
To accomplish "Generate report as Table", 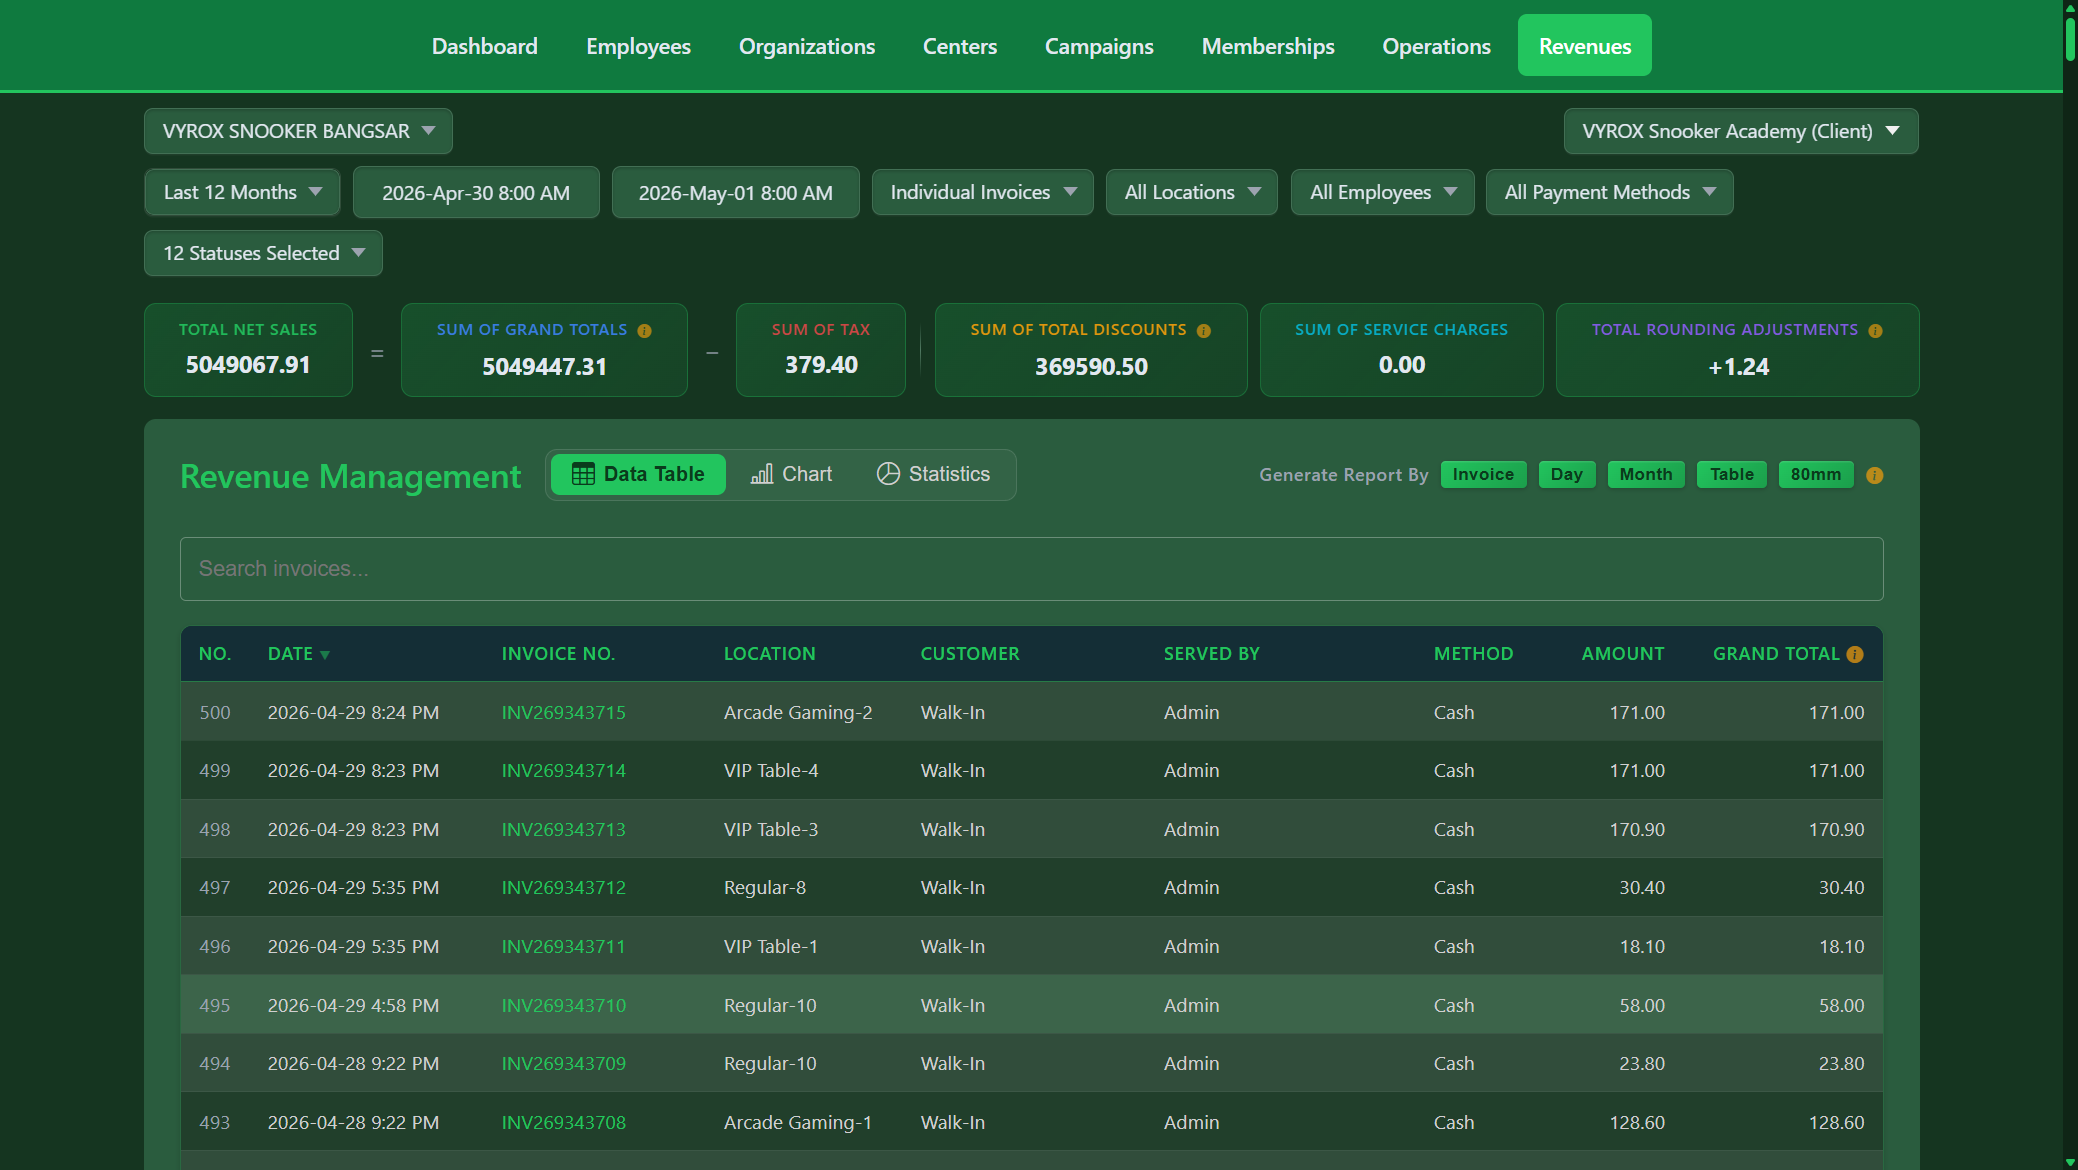I will [1732, 475].
